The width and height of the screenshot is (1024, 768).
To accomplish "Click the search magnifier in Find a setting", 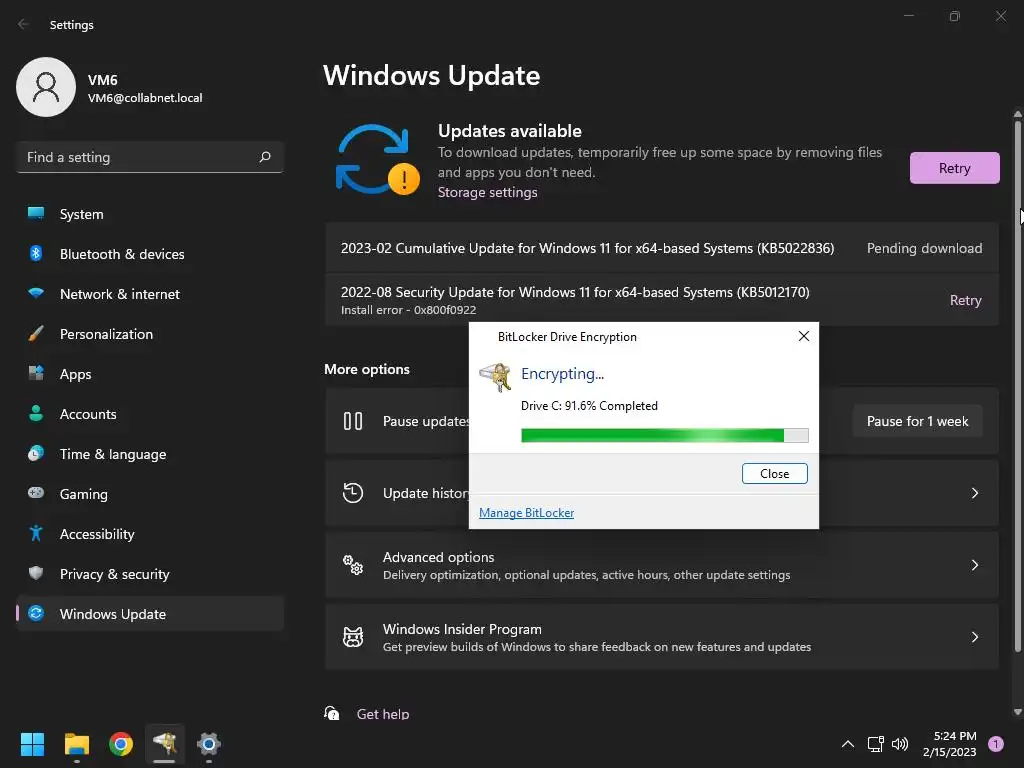I will click(265, 157).
